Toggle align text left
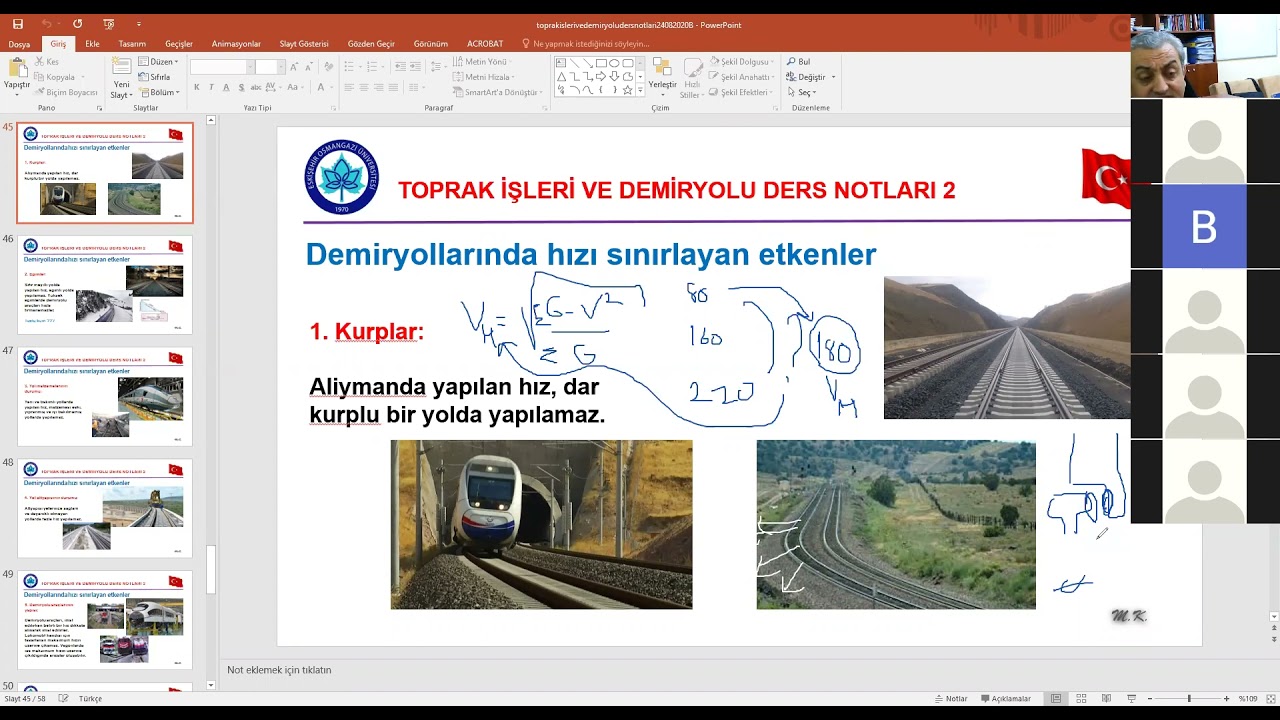This screenshot has height=720, width=1280. pos(349,87)
